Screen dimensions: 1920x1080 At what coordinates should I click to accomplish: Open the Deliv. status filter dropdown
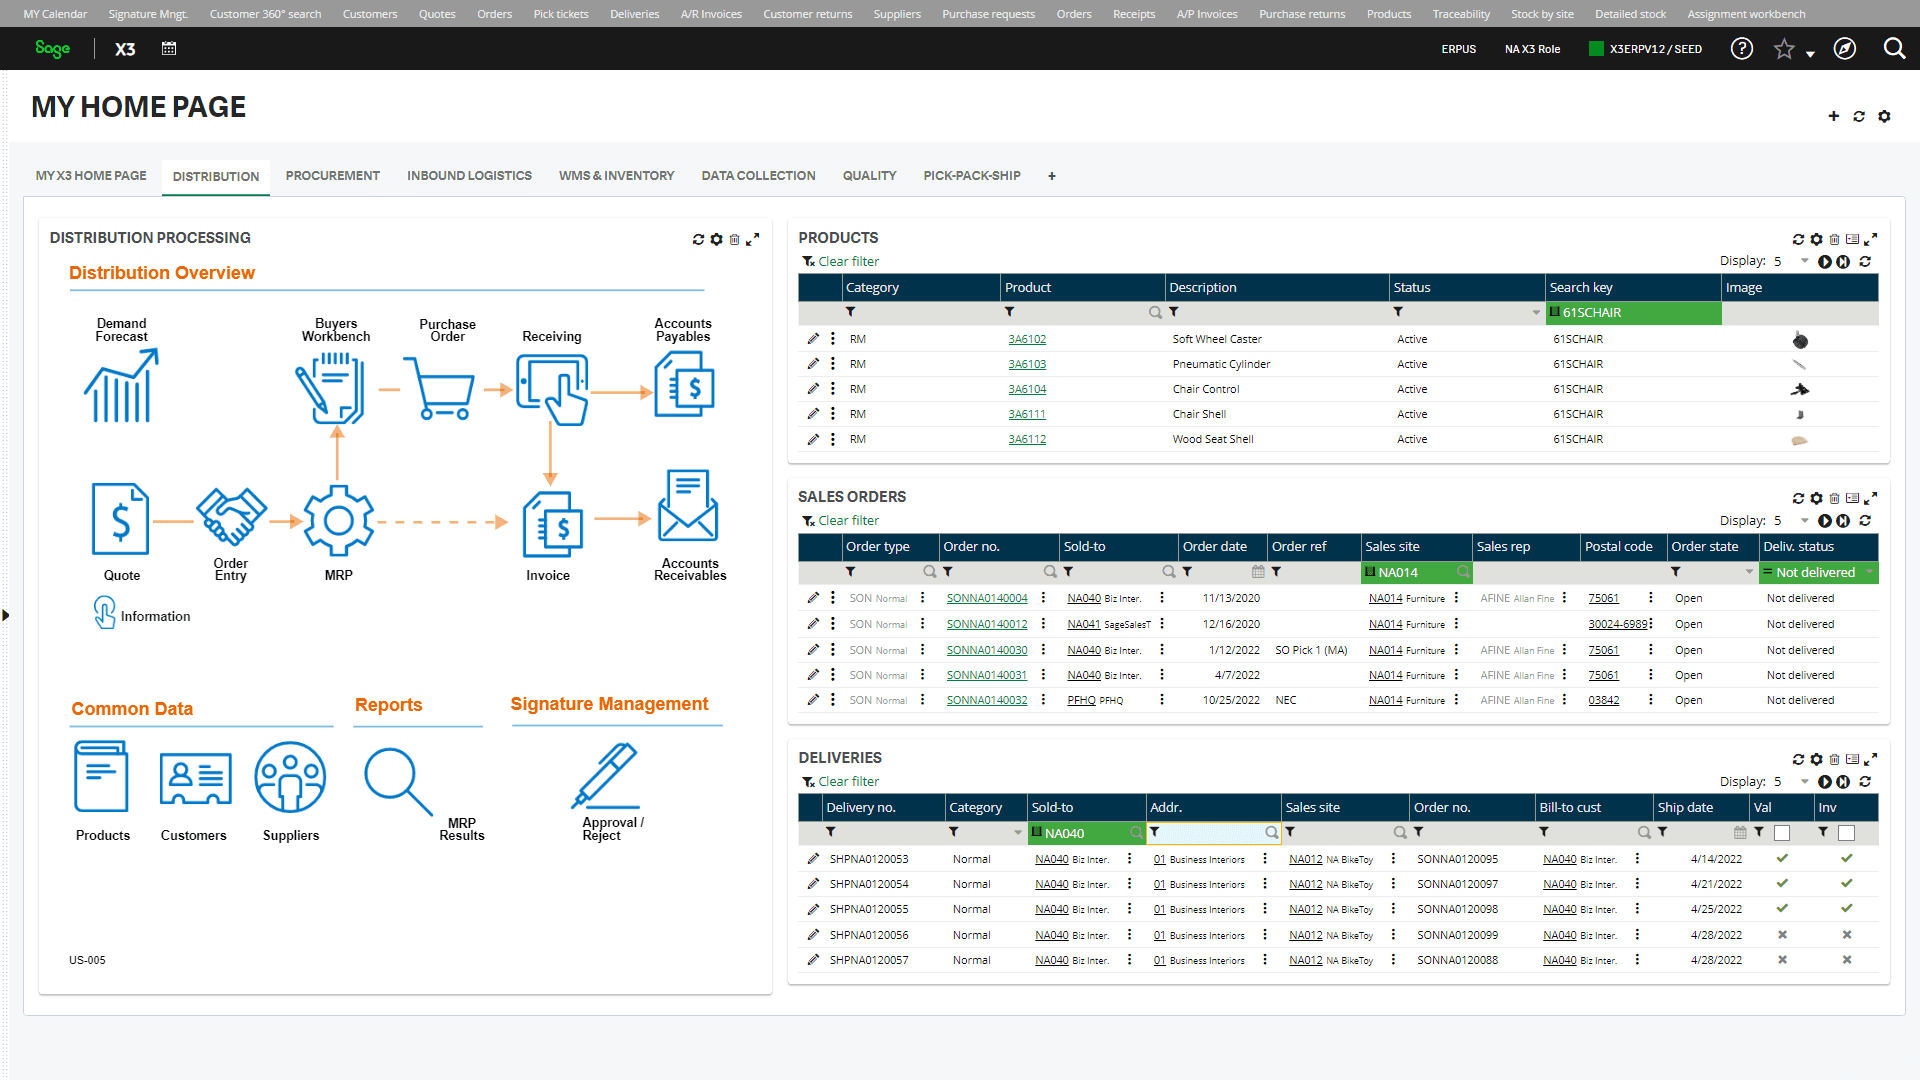pyautogui.click(x=1869, y=572)
